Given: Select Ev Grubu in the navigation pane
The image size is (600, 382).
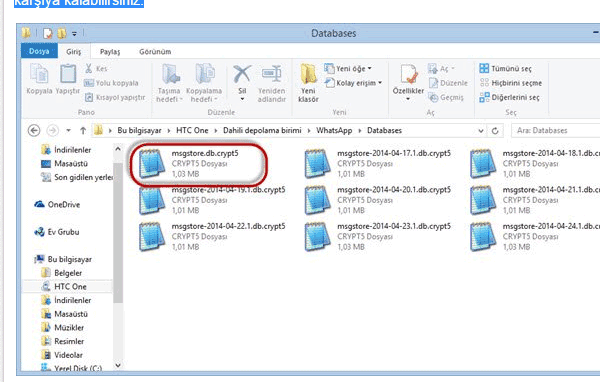Looking at the screenshot, I should 57,232.
